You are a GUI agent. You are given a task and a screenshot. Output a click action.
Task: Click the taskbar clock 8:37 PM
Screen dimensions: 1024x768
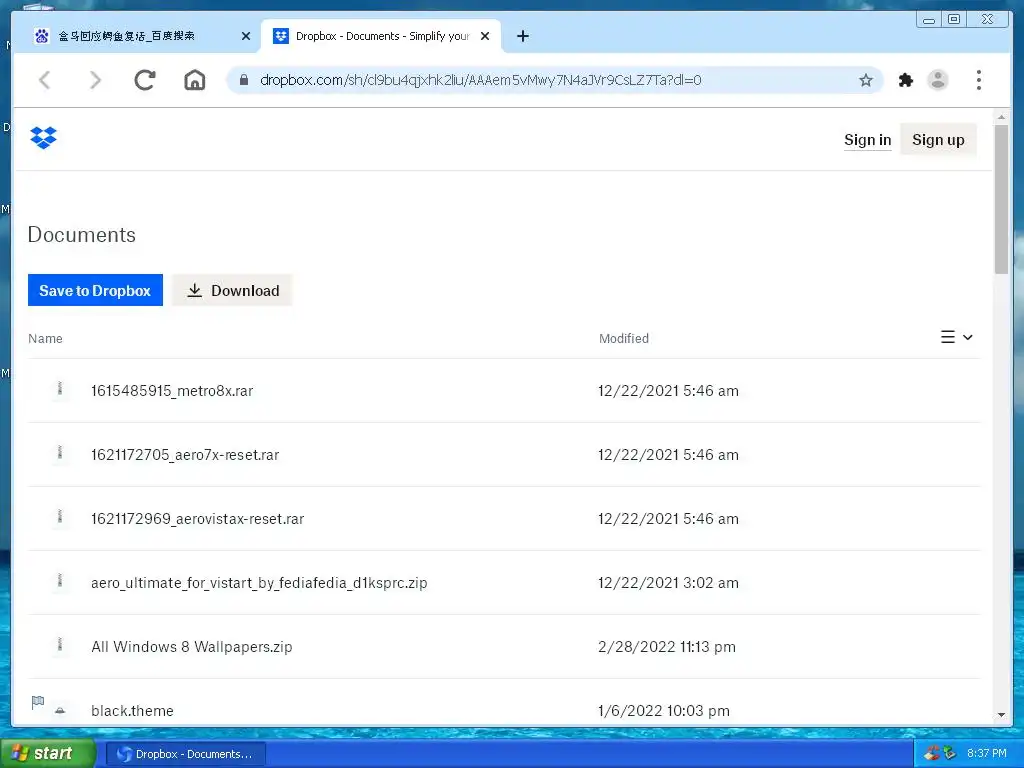tap(987, 754)
